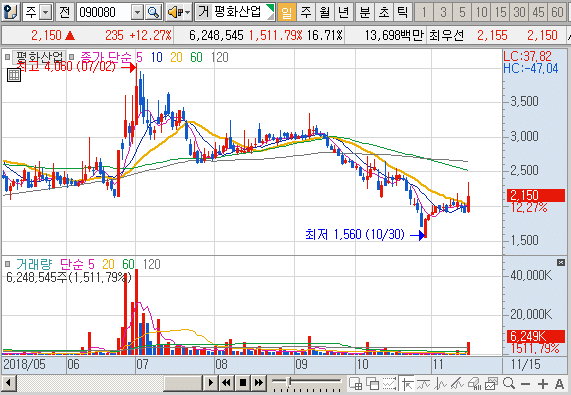571x395 pixels.
Task: Choose the 3 interval button
Action: [x=443, y=12]
